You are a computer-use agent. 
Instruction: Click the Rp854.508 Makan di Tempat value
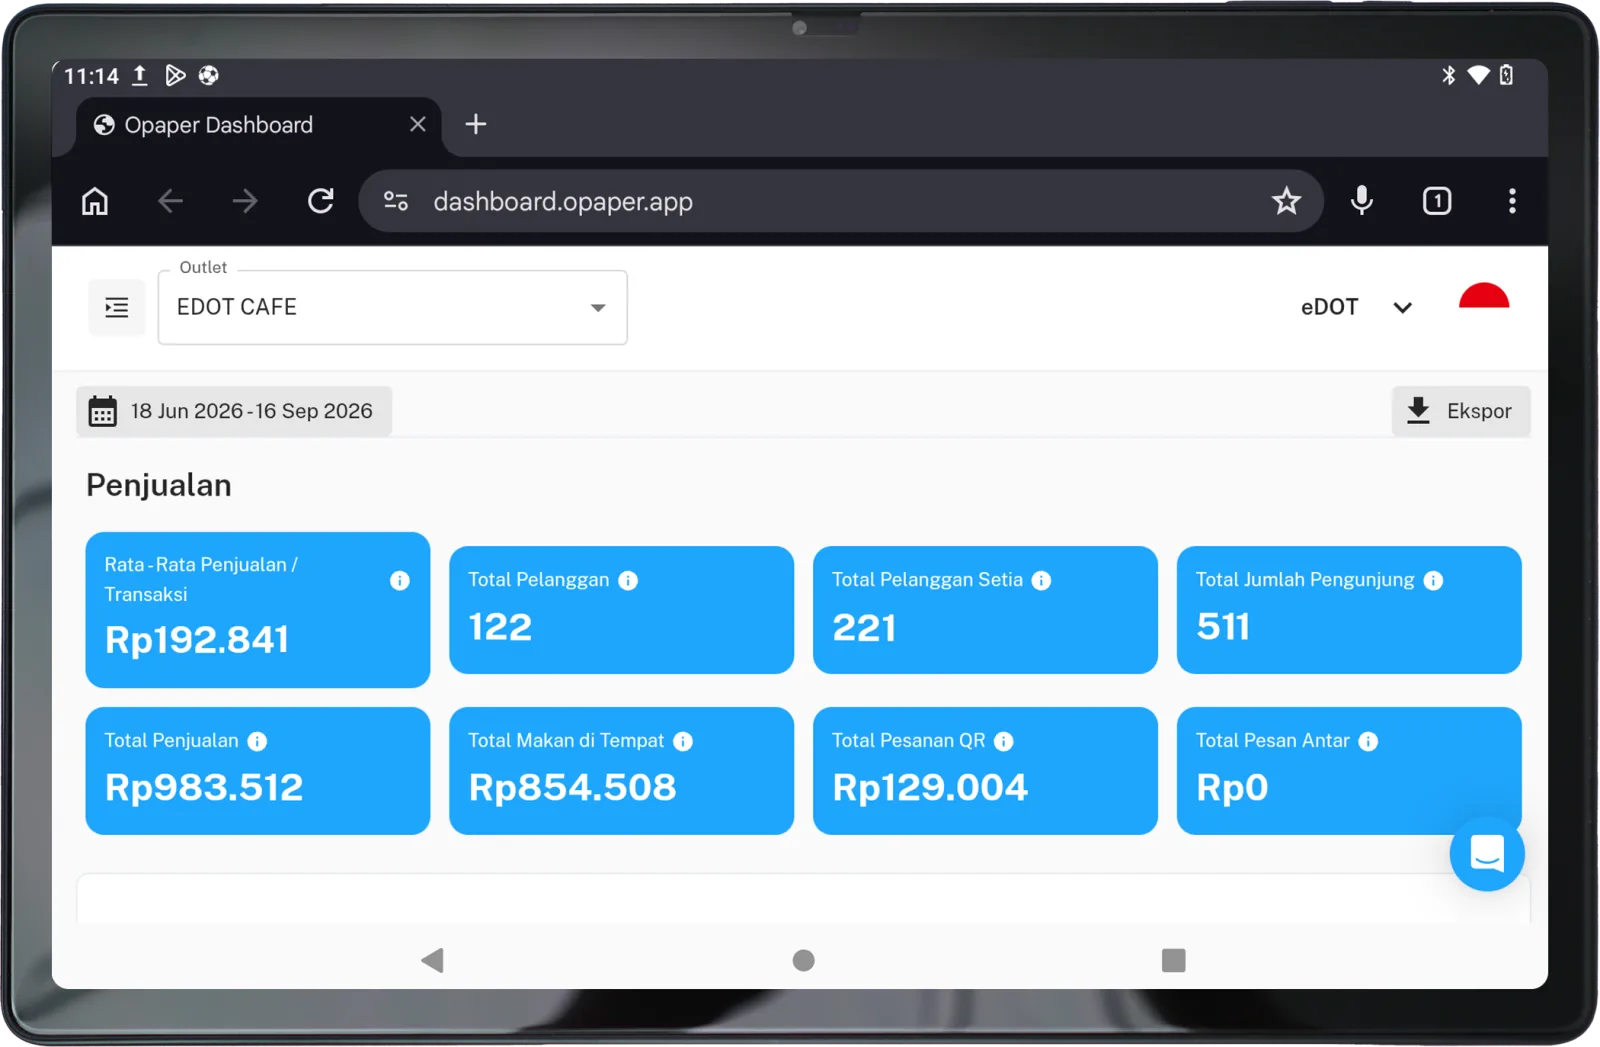tap(572, 788)
